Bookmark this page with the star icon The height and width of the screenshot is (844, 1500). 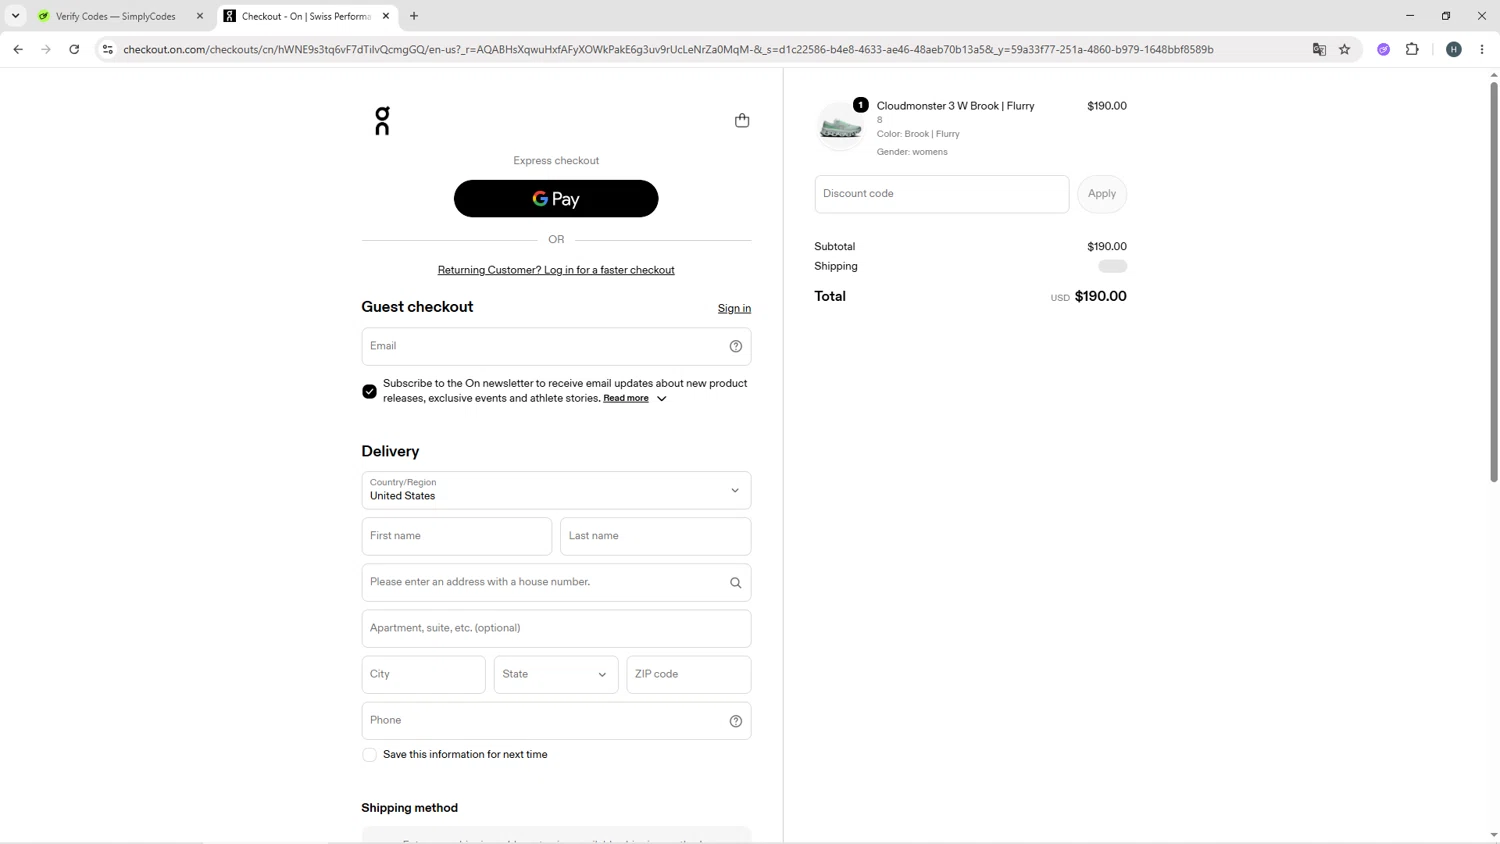[x=1345, y=49]
